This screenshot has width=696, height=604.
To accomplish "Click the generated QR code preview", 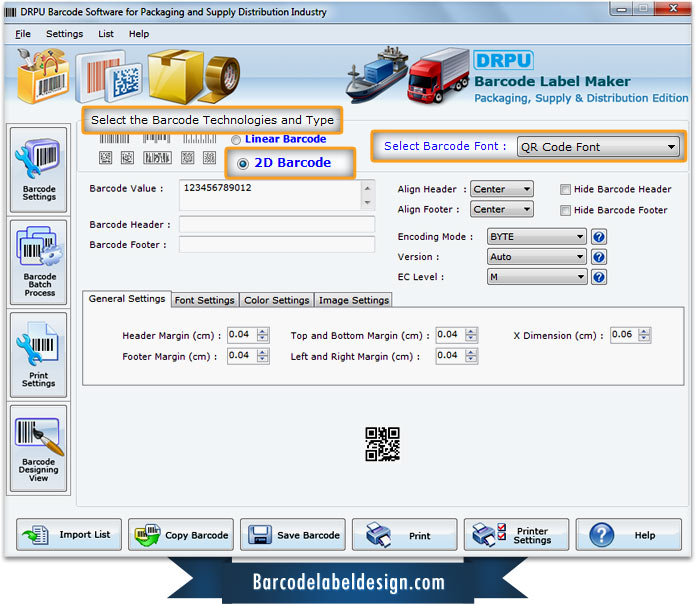I will [382, 444].
